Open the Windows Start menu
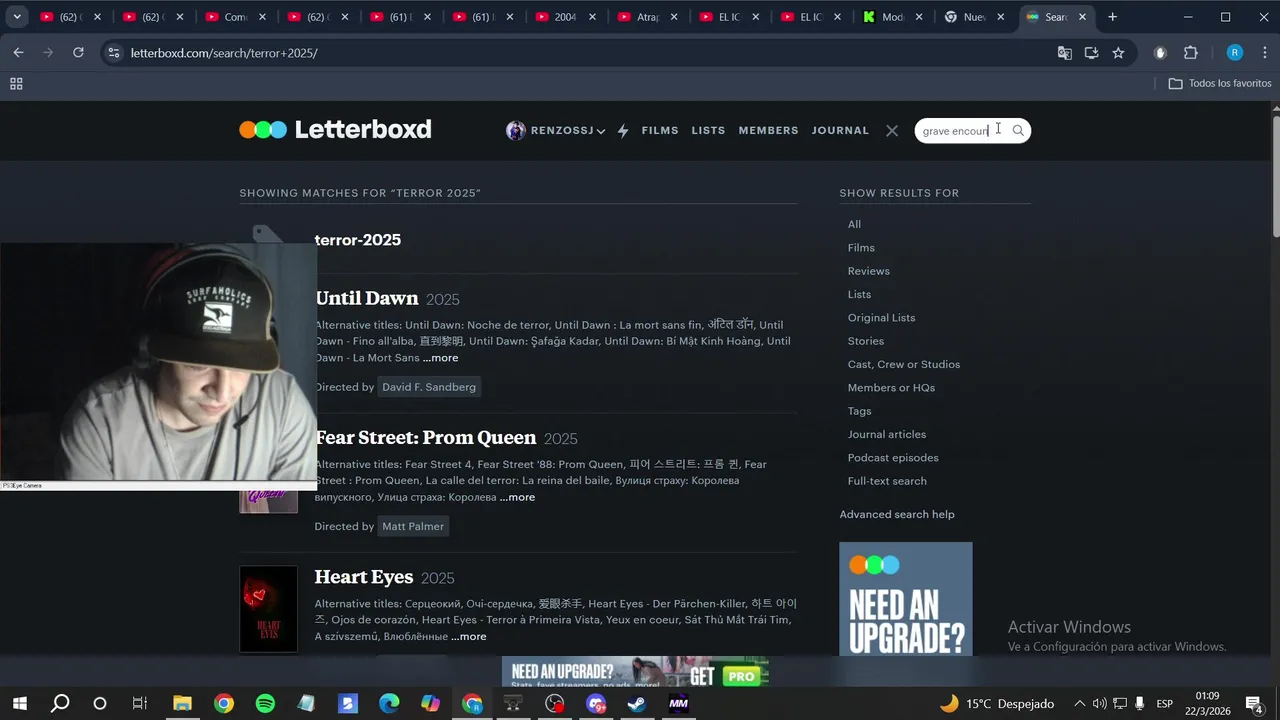Viewport: 1280px width, 720px height. click(20, 704)
